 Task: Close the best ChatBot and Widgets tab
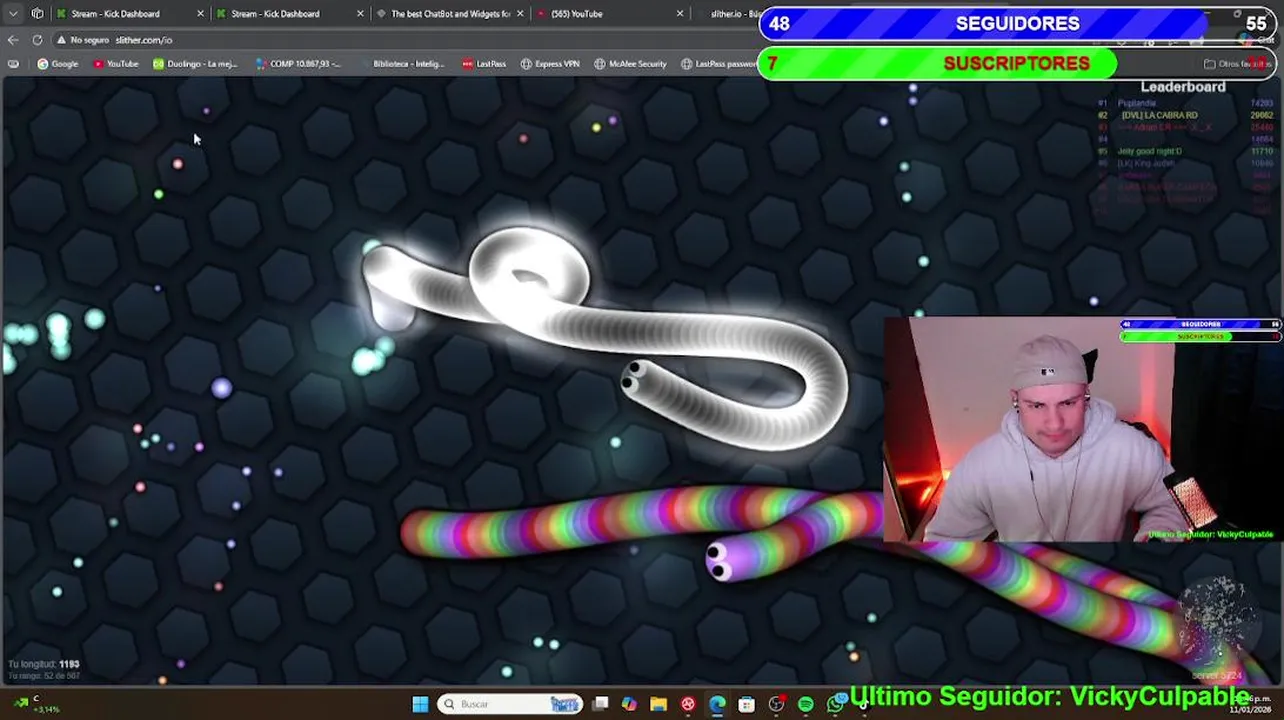click(x=520, y=14)
